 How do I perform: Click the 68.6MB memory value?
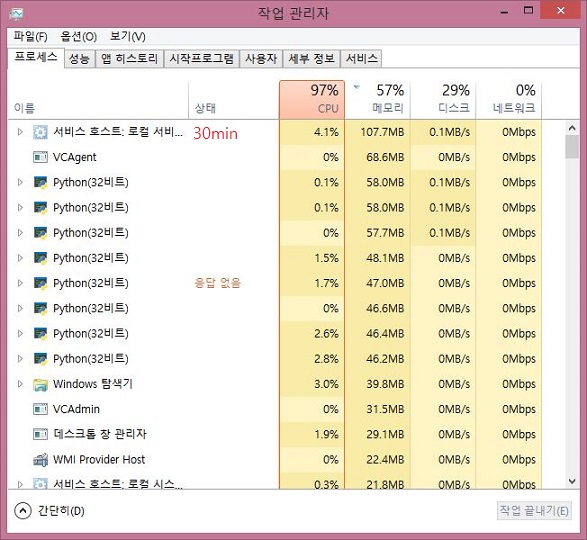[x=385, y=157]
